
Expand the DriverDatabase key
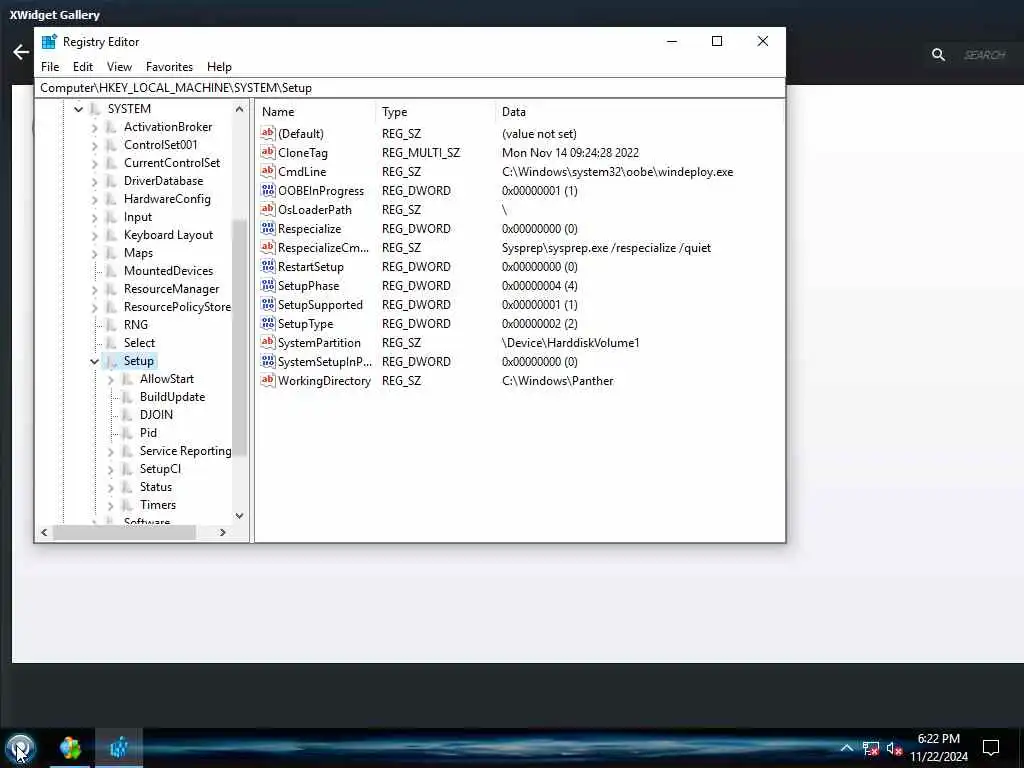tap(95, 181)
